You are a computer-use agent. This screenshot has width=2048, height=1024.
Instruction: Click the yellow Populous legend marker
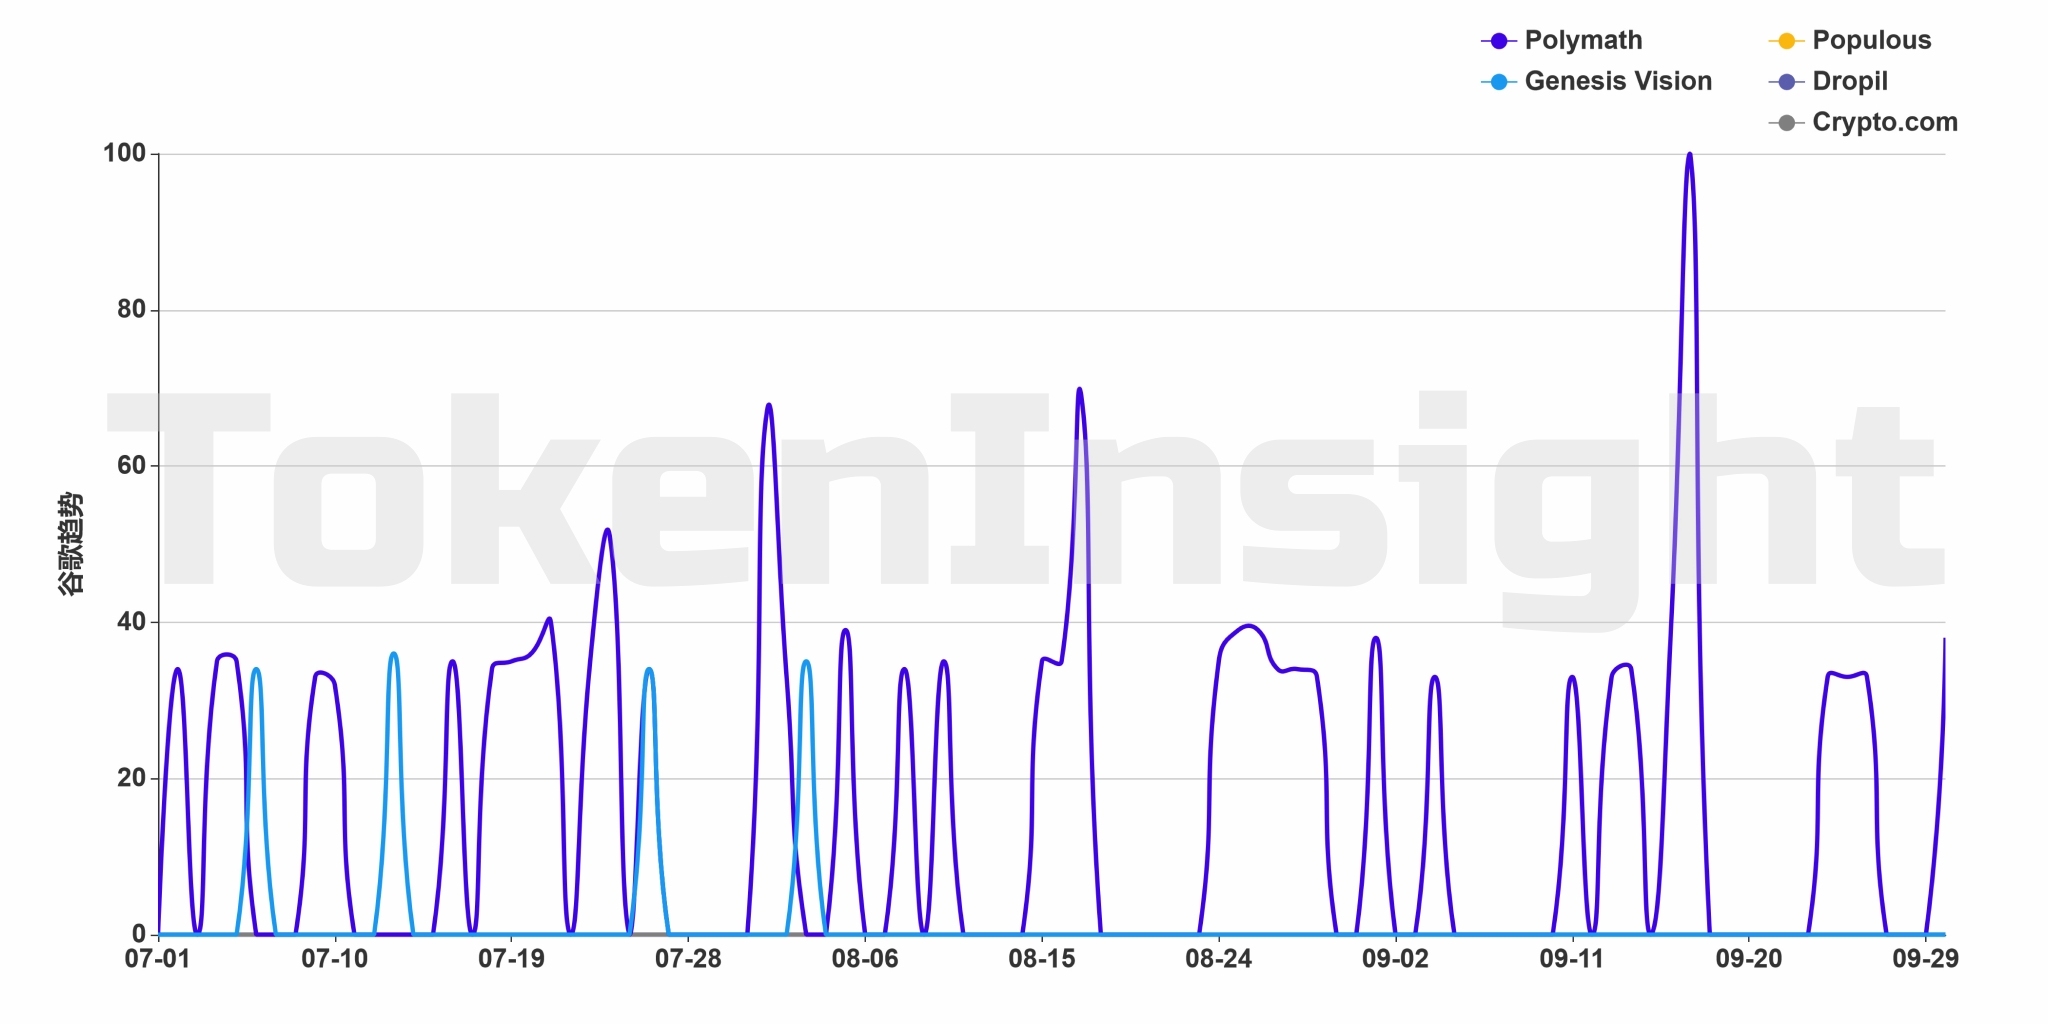click(1786, 41)
